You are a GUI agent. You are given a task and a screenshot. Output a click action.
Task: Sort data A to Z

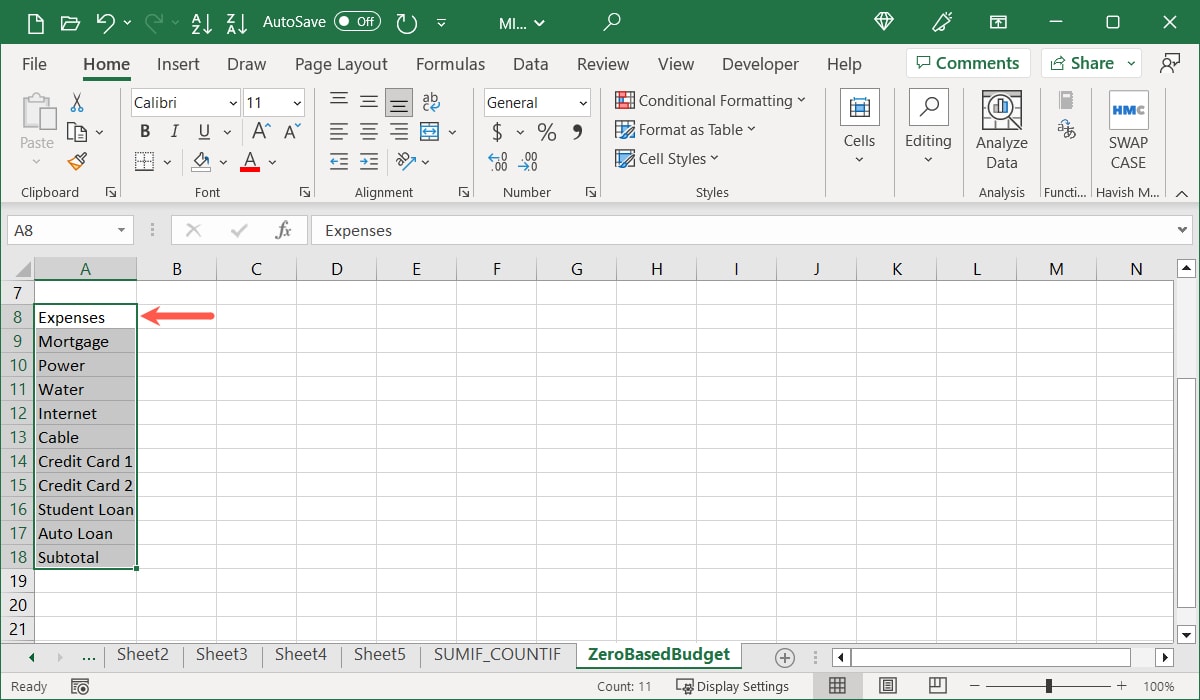pos(201,22)
